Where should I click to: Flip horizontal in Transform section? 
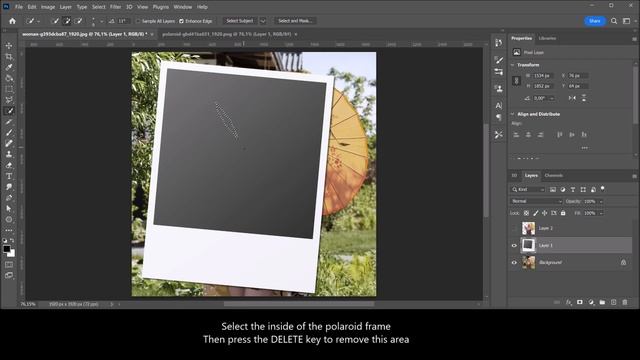click(572, 98)
